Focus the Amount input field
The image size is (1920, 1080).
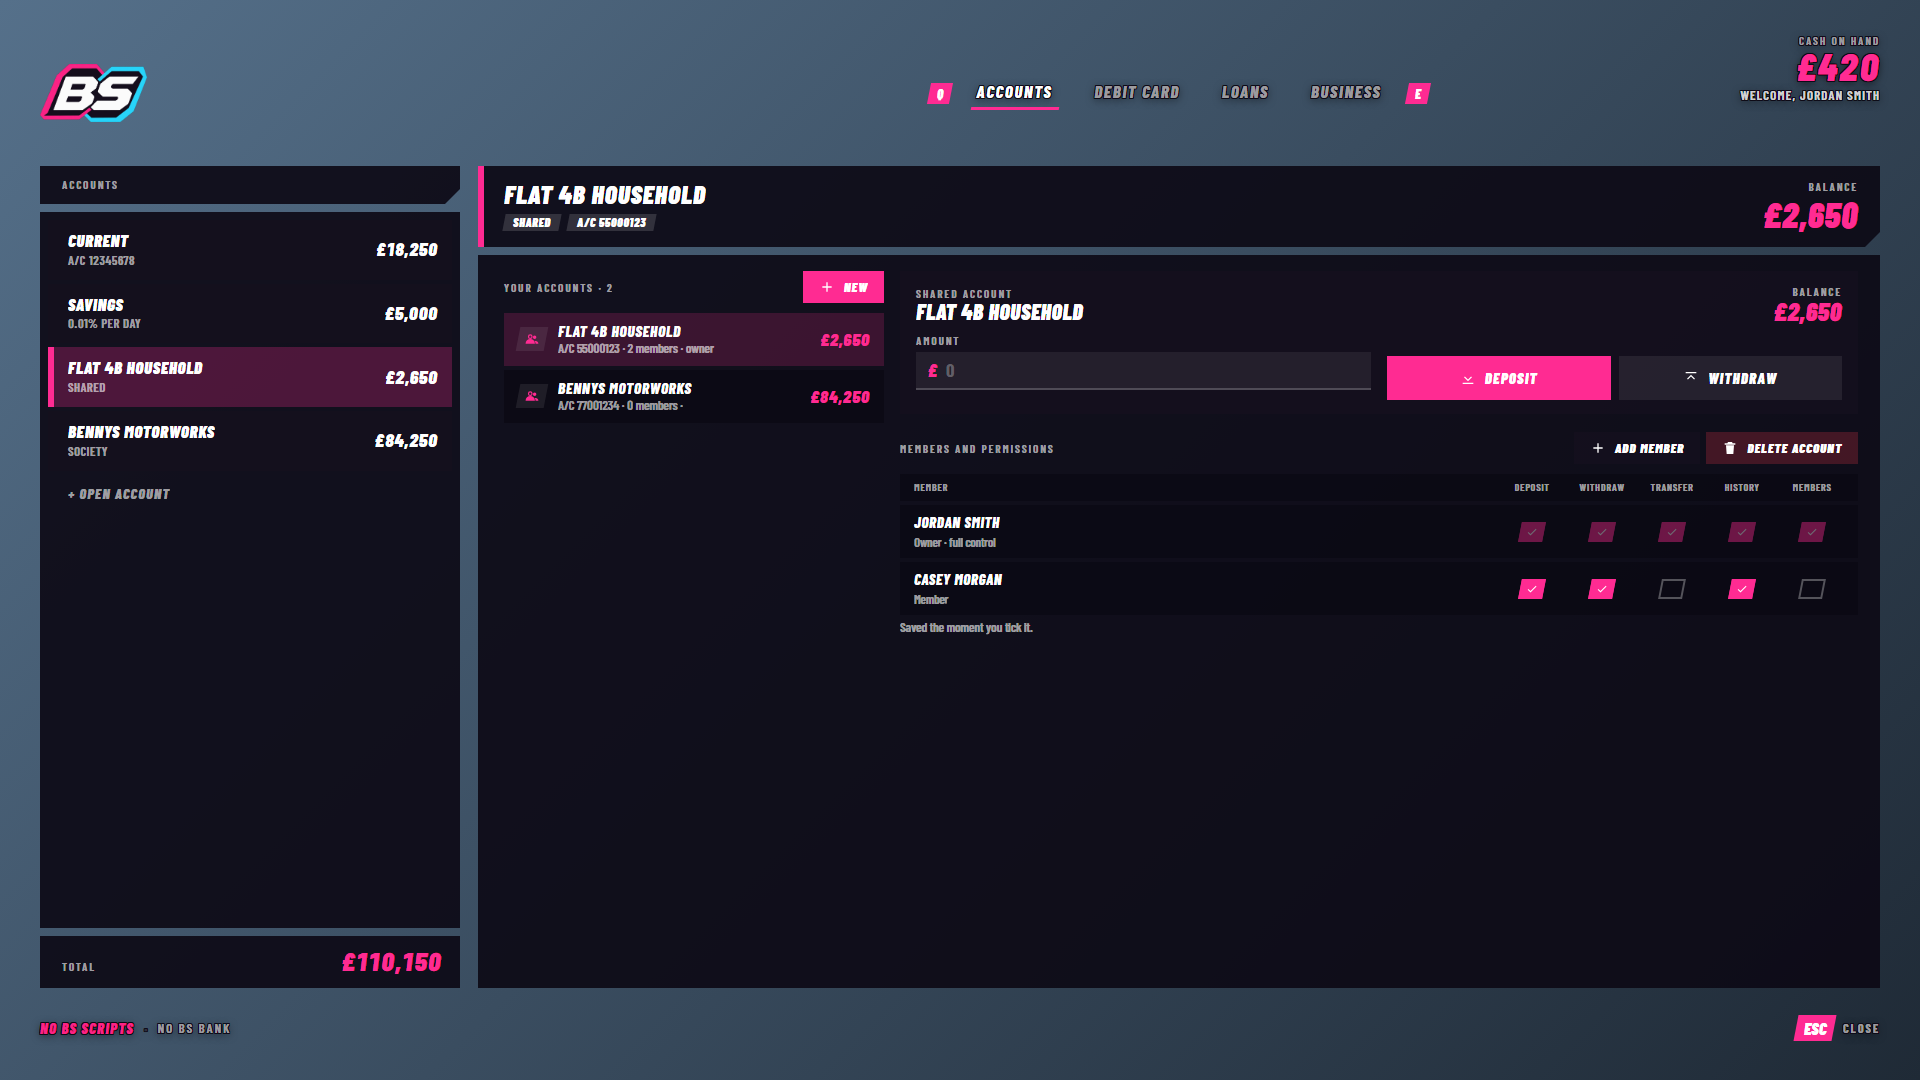click(1143, 371)
